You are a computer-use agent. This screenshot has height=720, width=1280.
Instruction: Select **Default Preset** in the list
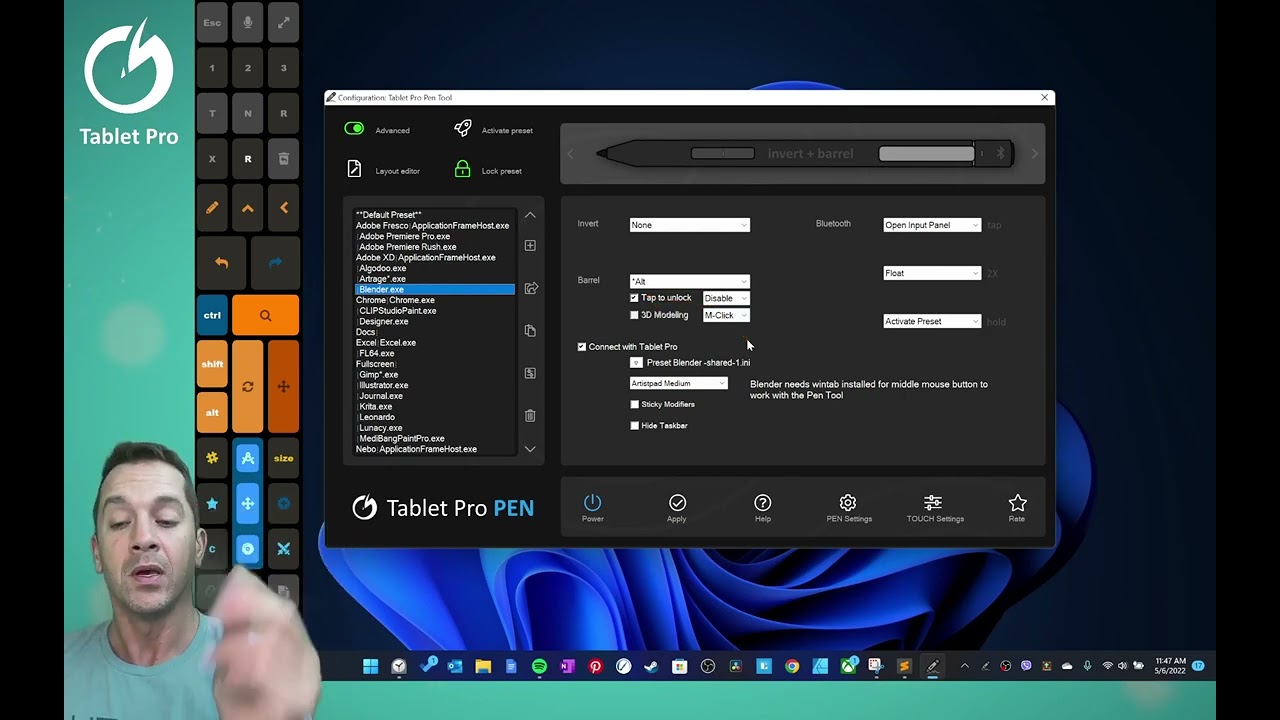pyautogui.click(x=389, y=215)
